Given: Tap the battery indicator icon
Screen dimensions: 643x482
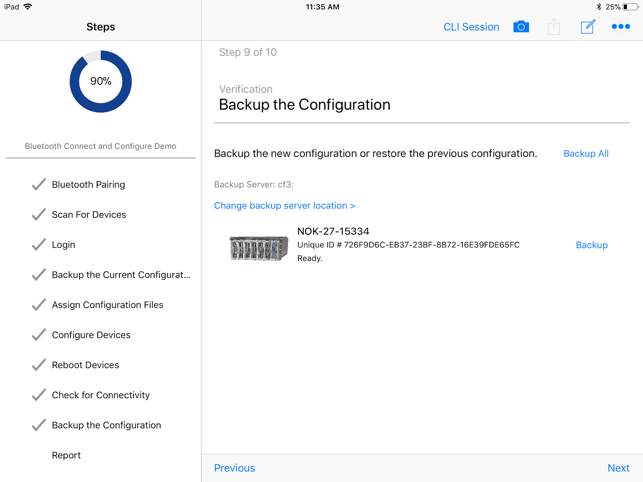Looking at the screenshot, I should [630, 7].
